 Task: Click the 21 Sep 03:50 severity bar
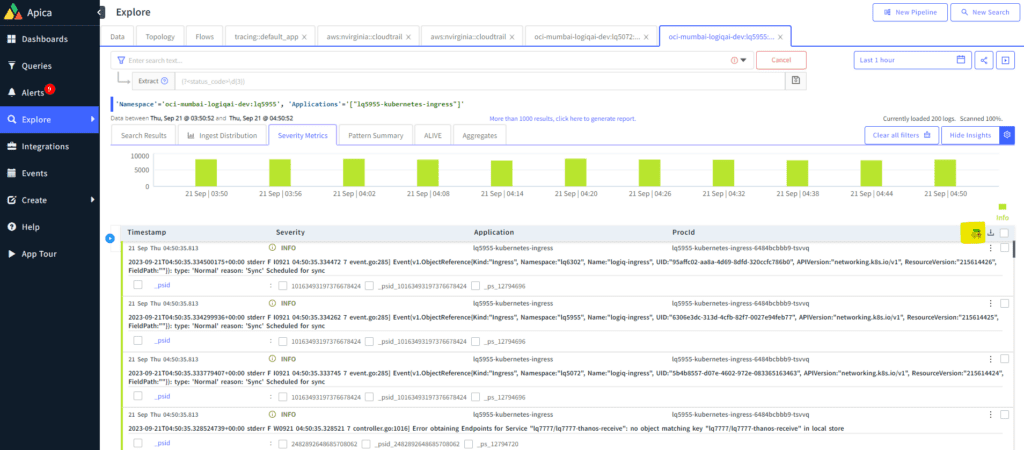click(206, 172)
